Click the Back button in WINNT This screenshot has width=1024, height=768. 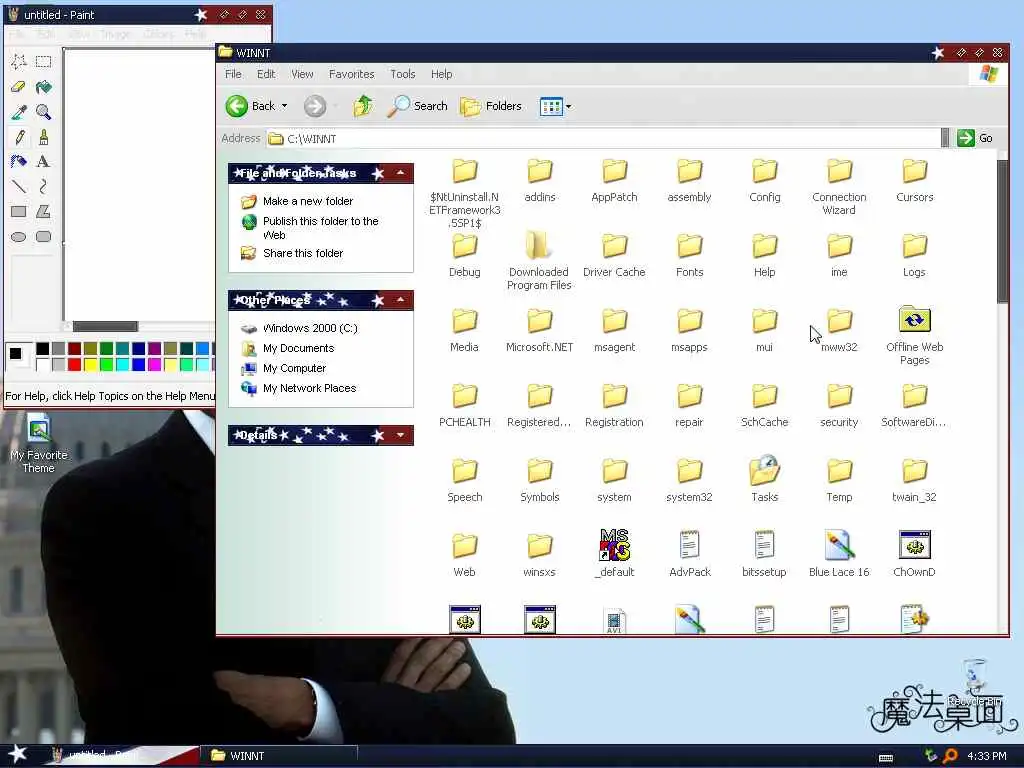(x=251, y=106)
